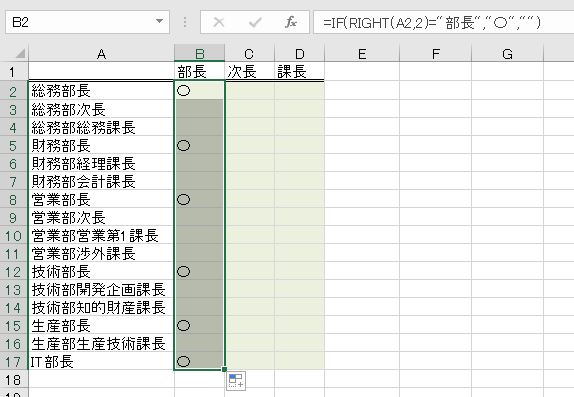Image resolution: width=574 pixels, height=397 pixels.
Task: Click the fill handle at B17 corner
Action: [224, 370]
